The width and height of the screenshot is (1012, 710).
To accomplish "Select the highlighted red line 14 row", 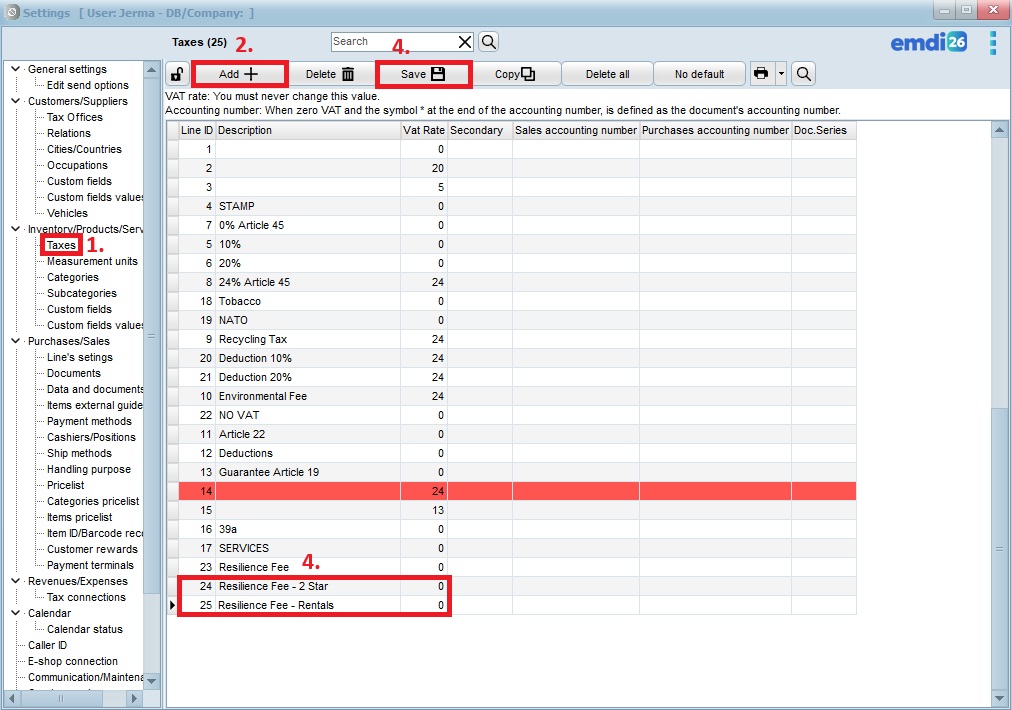I will point(517,491).
